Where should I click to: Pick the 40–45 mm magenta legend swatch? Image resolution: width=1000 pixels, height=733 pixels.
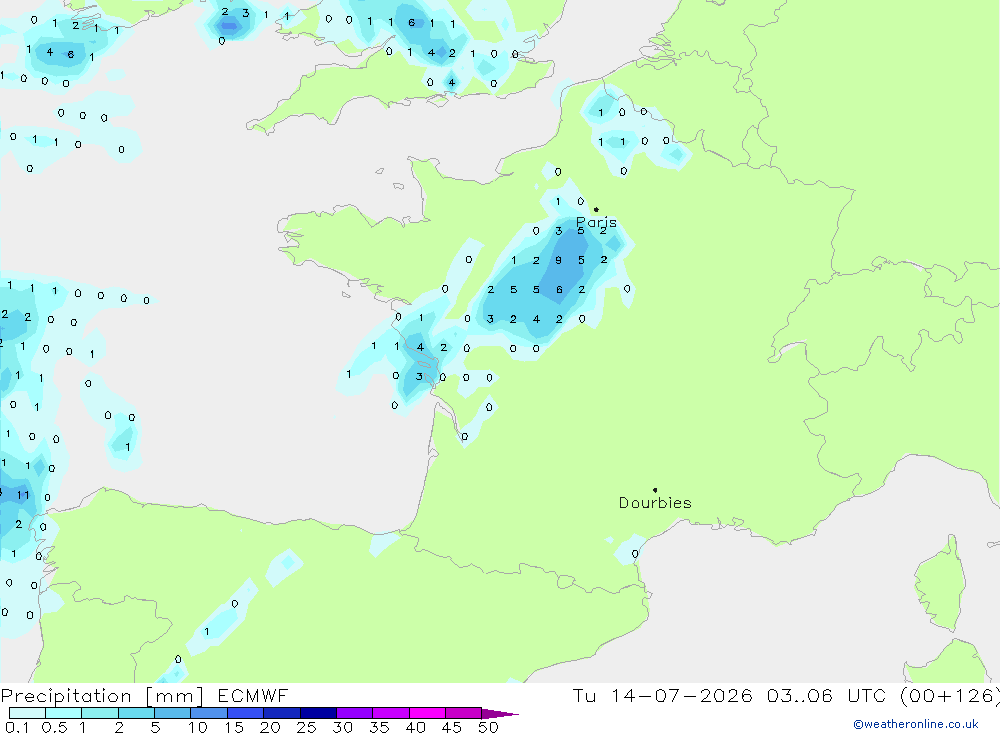coord(427,713)
